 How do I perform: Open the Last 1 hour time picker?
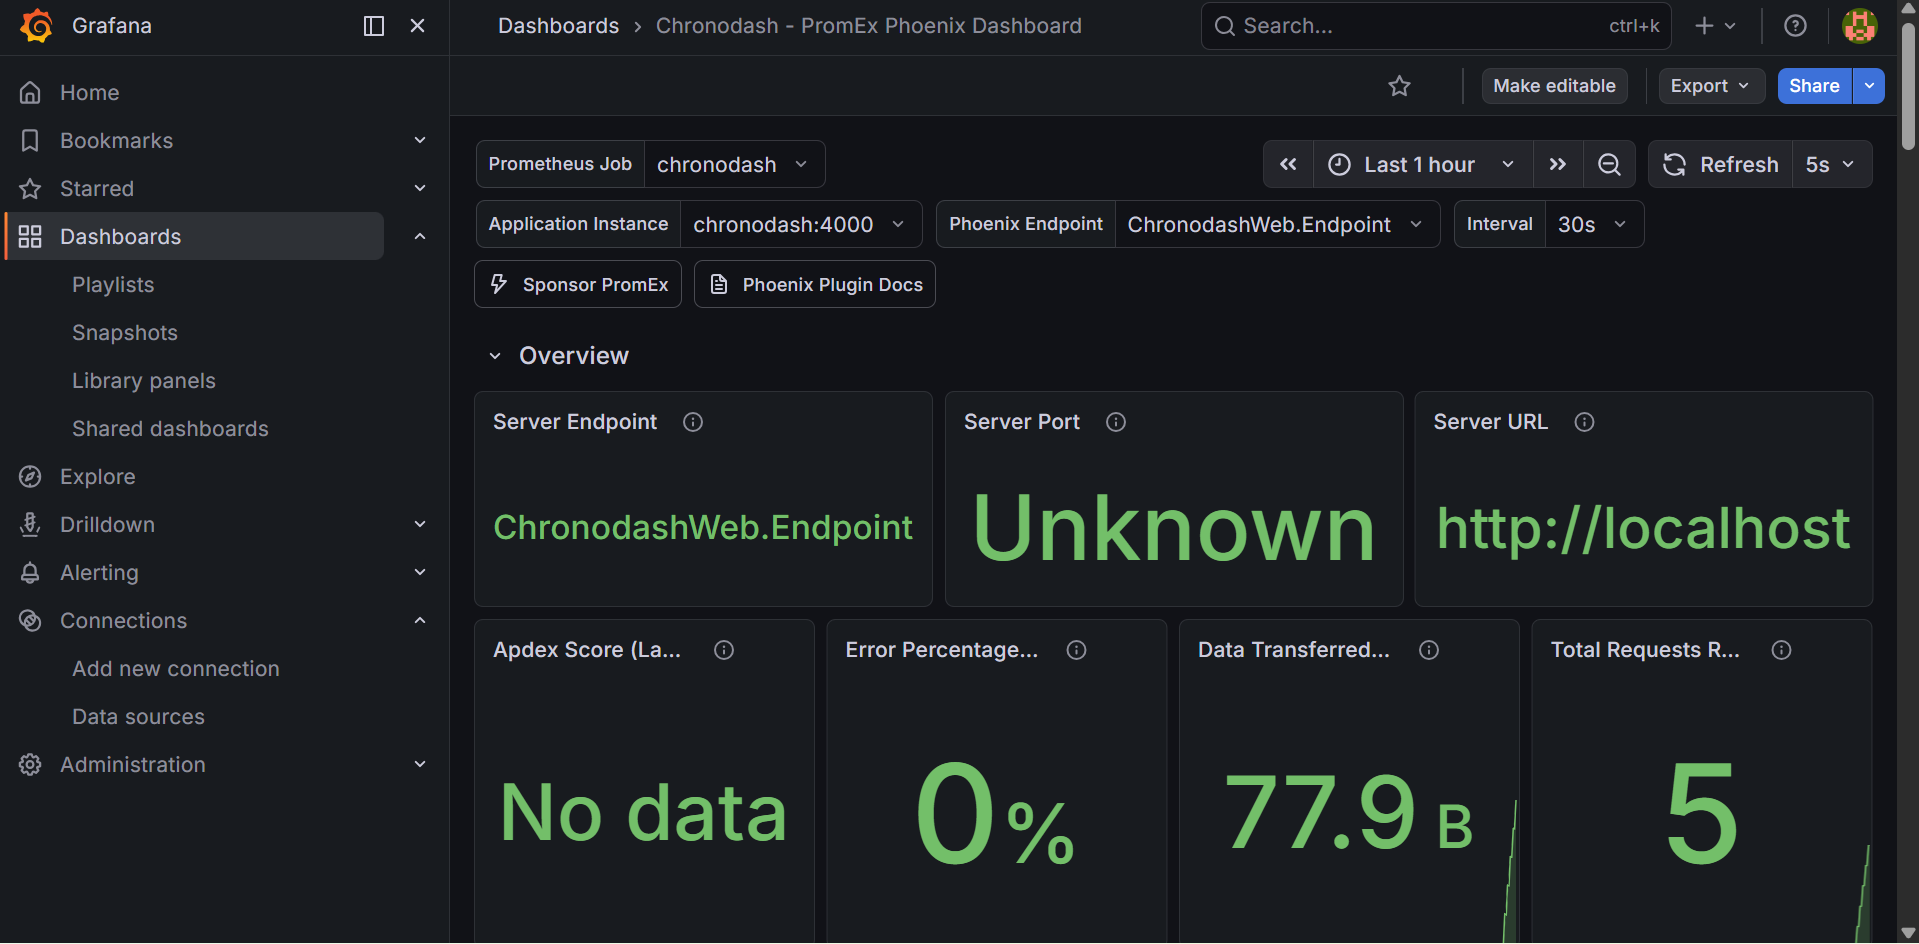[x=1423, y=164]
